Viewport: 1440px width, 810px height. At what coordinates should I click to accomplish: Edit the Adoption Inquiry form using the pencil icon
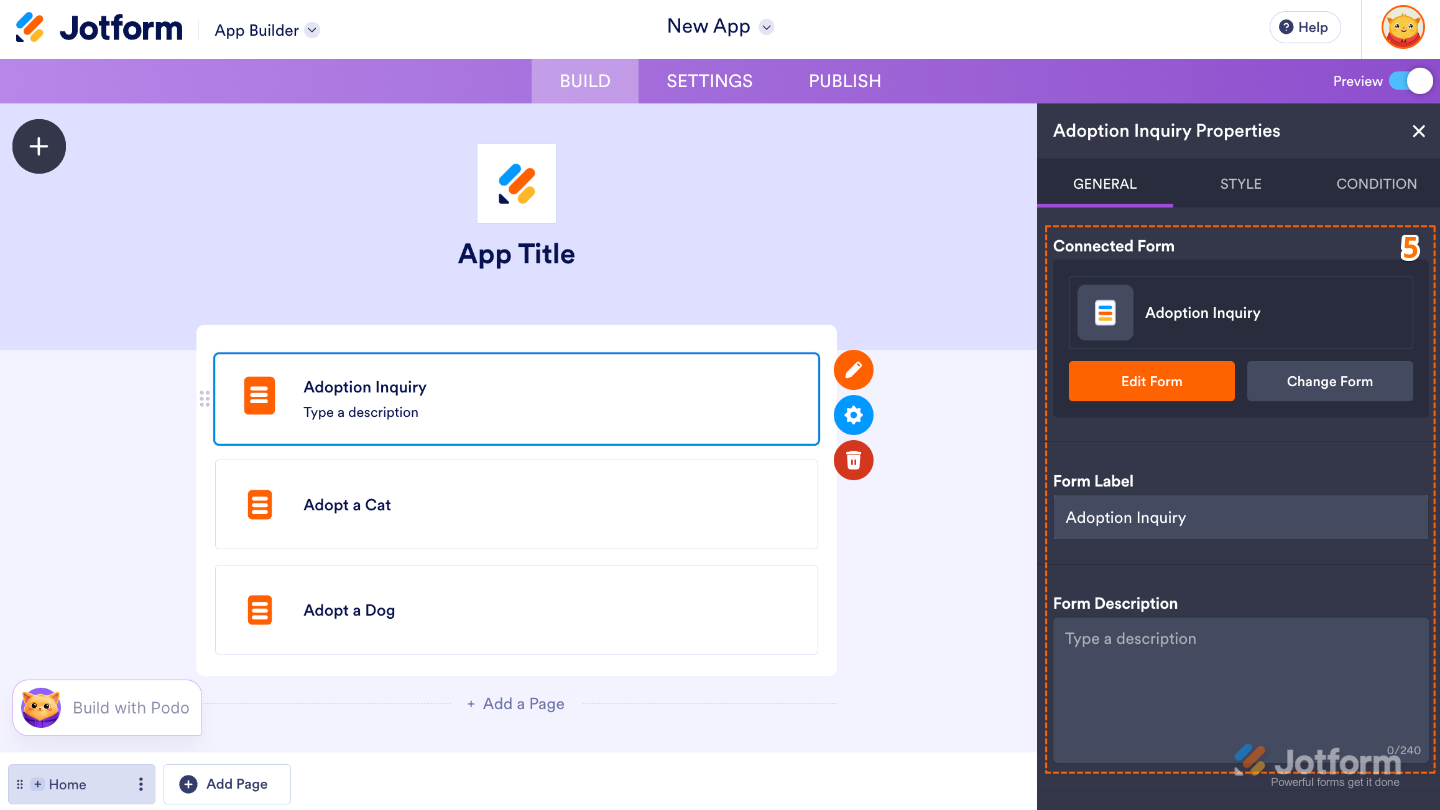point(853,369)
